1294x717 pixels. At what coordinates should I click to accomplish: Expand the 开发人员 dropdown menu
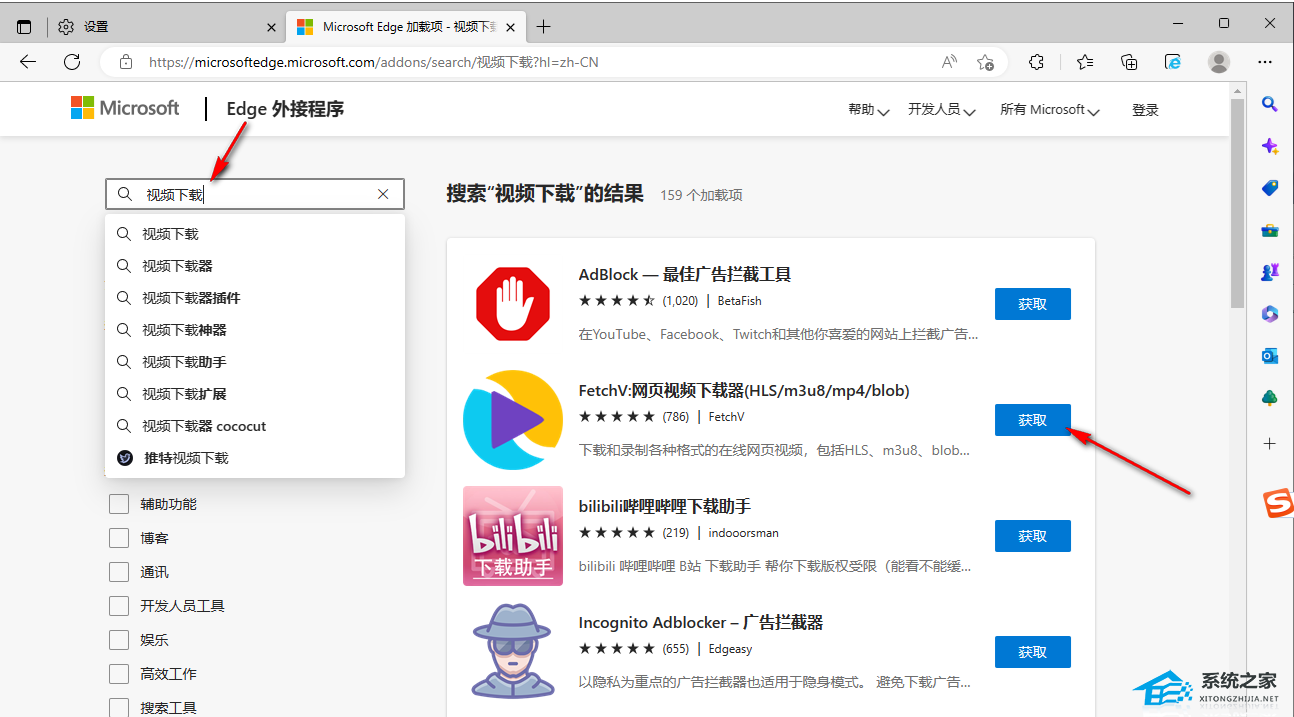[941, 110]
